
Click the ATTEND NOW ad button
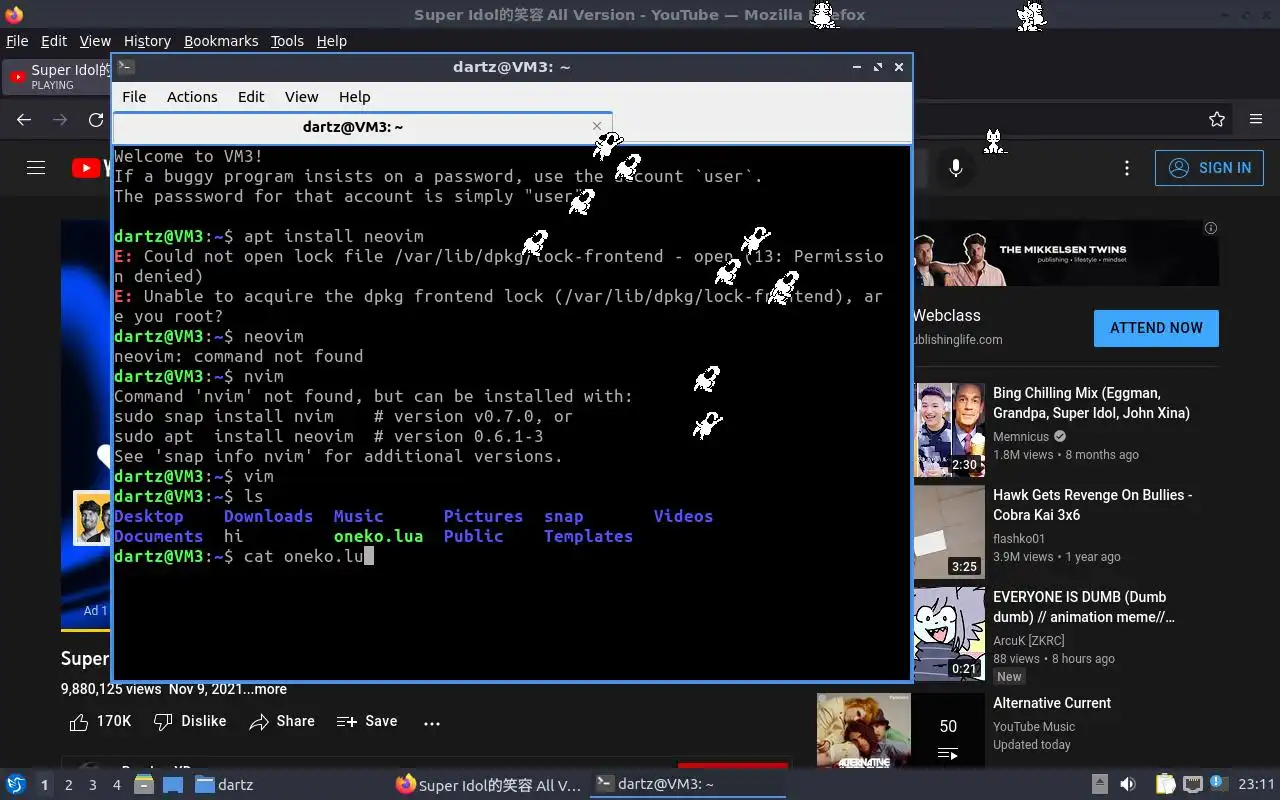(1156, 328)
